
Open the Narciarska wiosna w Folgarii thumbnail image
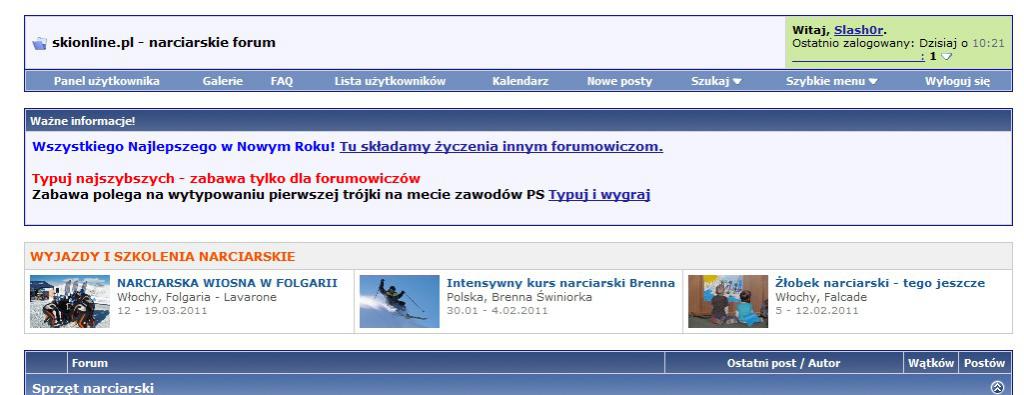tap(70, 301)
